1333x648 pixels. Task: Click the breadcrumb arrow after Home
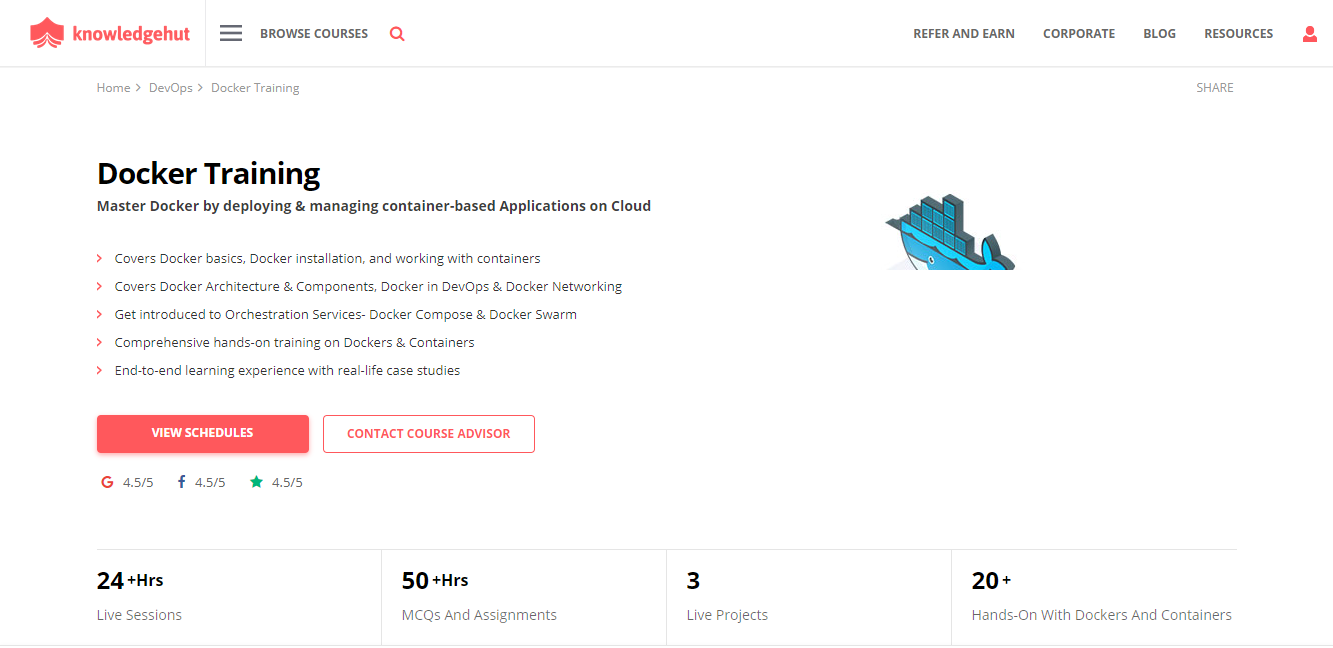(x=137, y=87)
